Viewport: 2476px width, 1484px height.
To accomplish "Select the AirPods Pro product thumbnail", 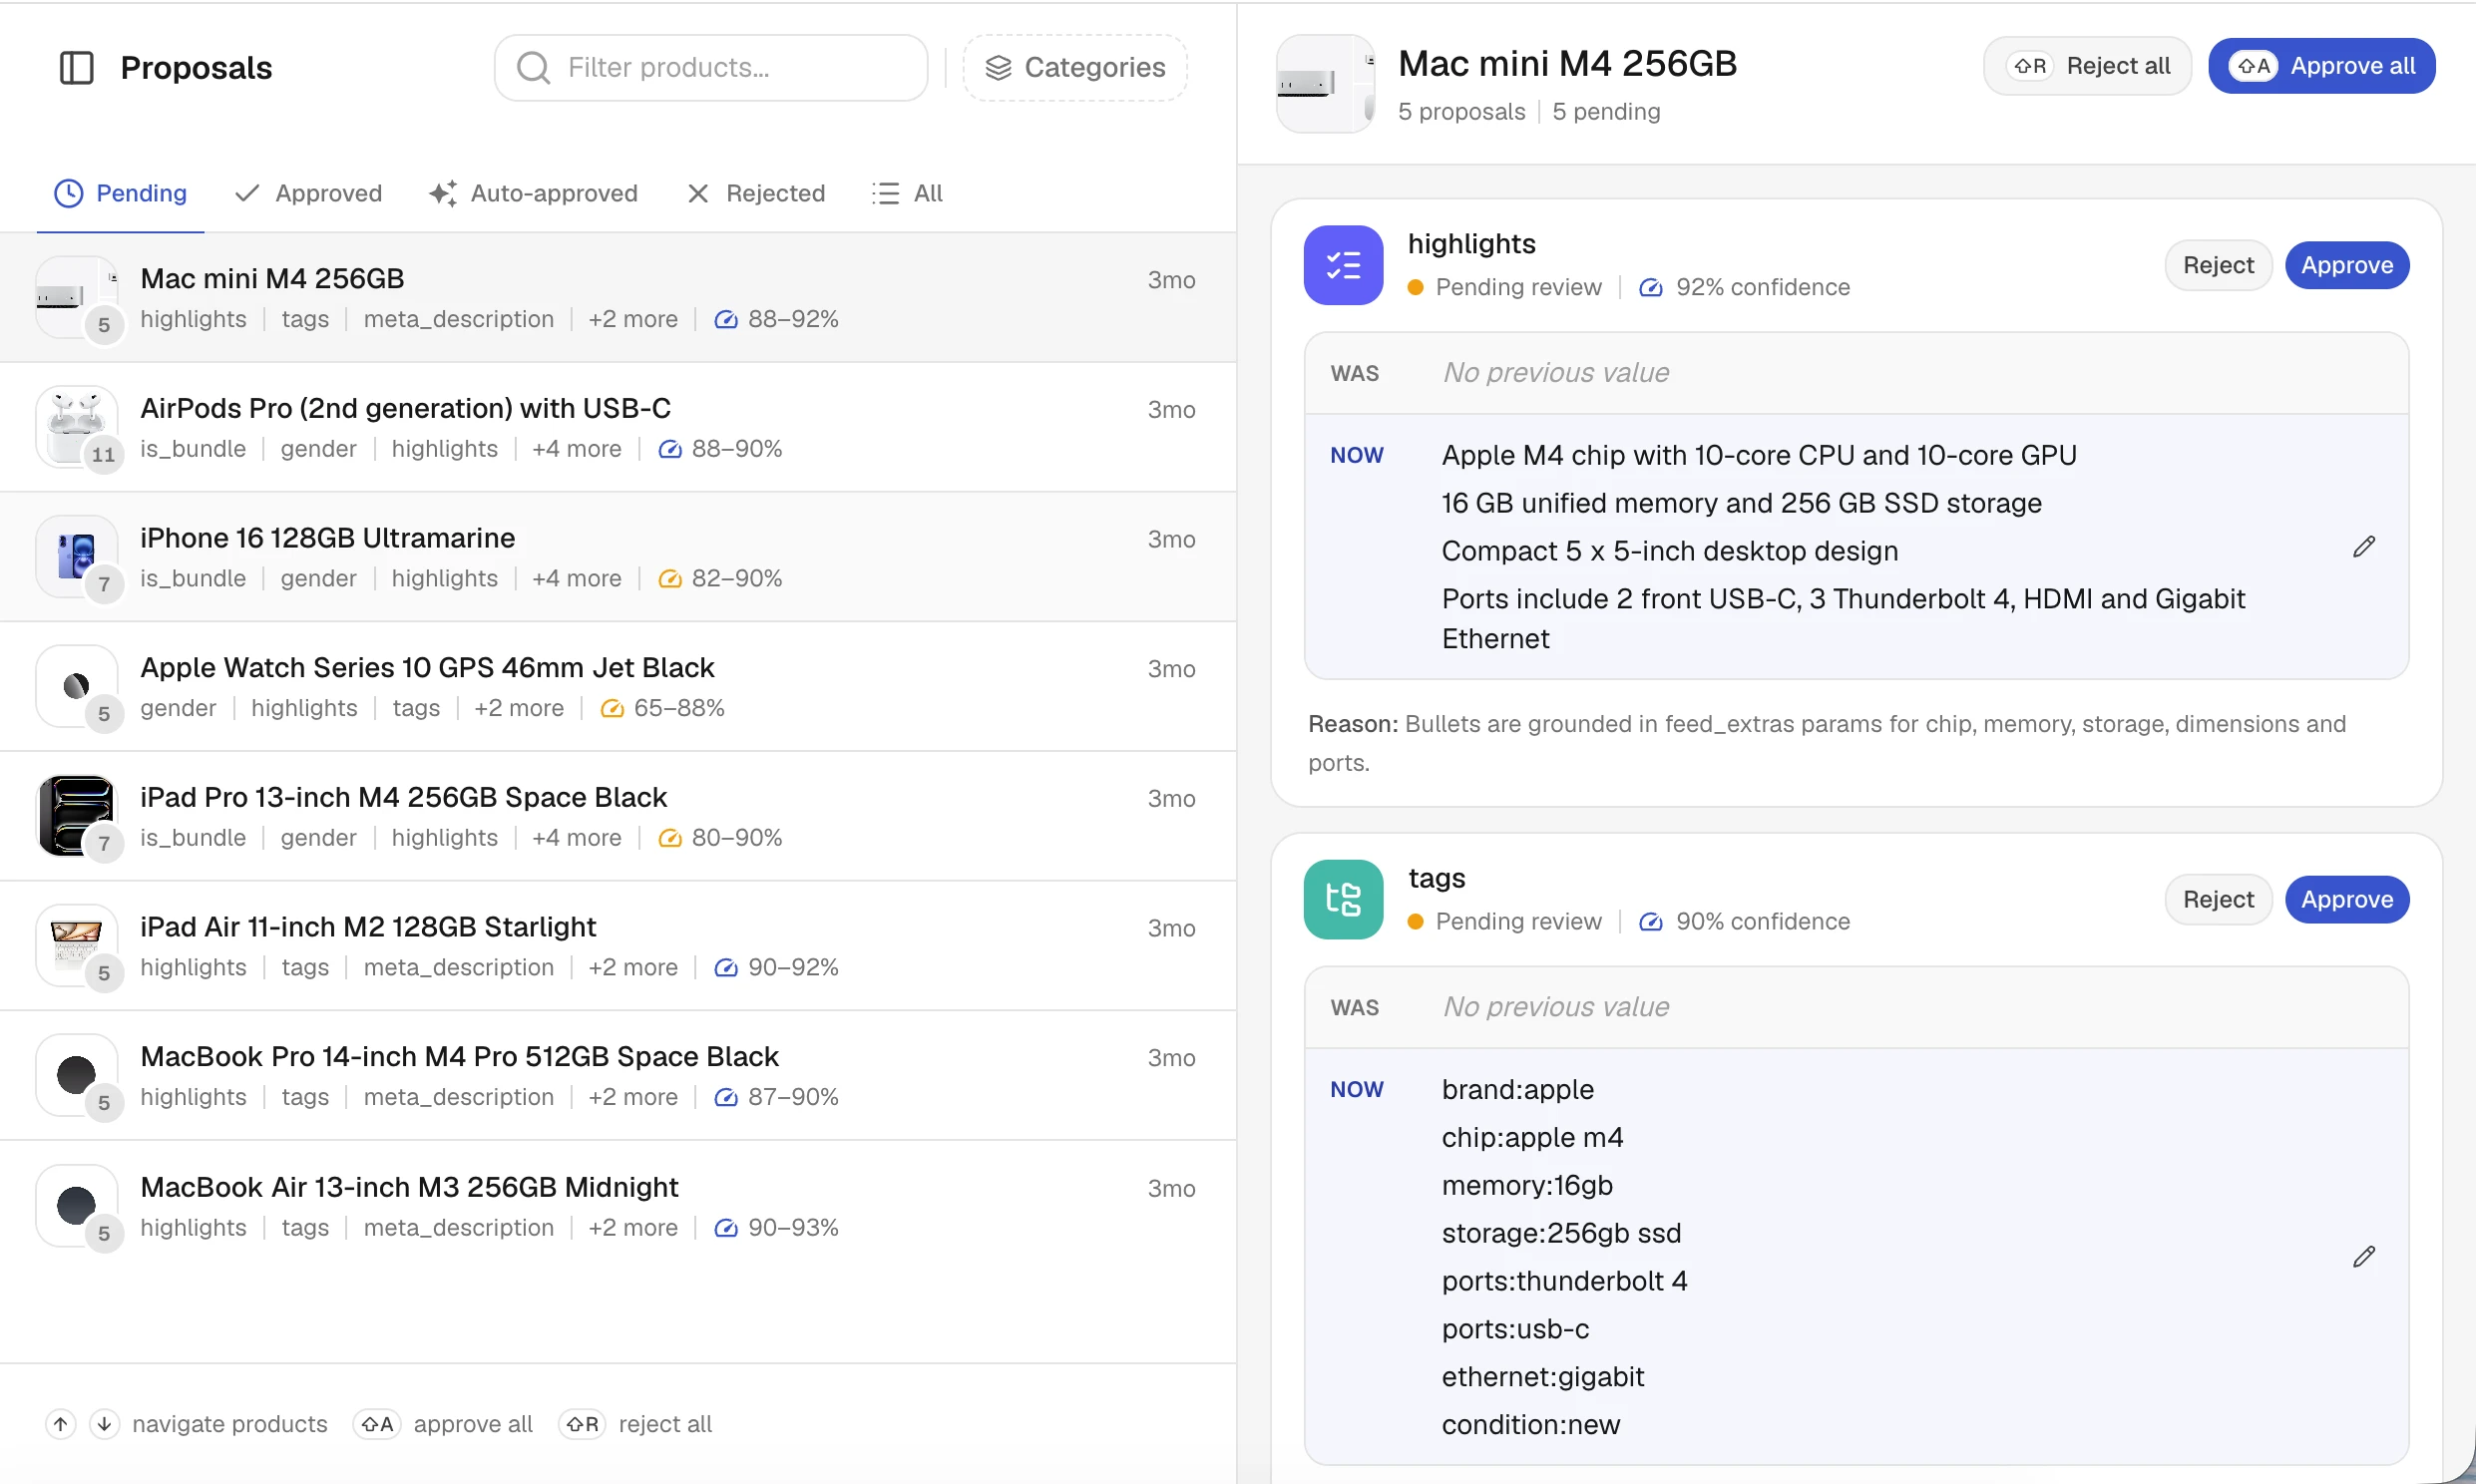I will [x=77, y=427].
